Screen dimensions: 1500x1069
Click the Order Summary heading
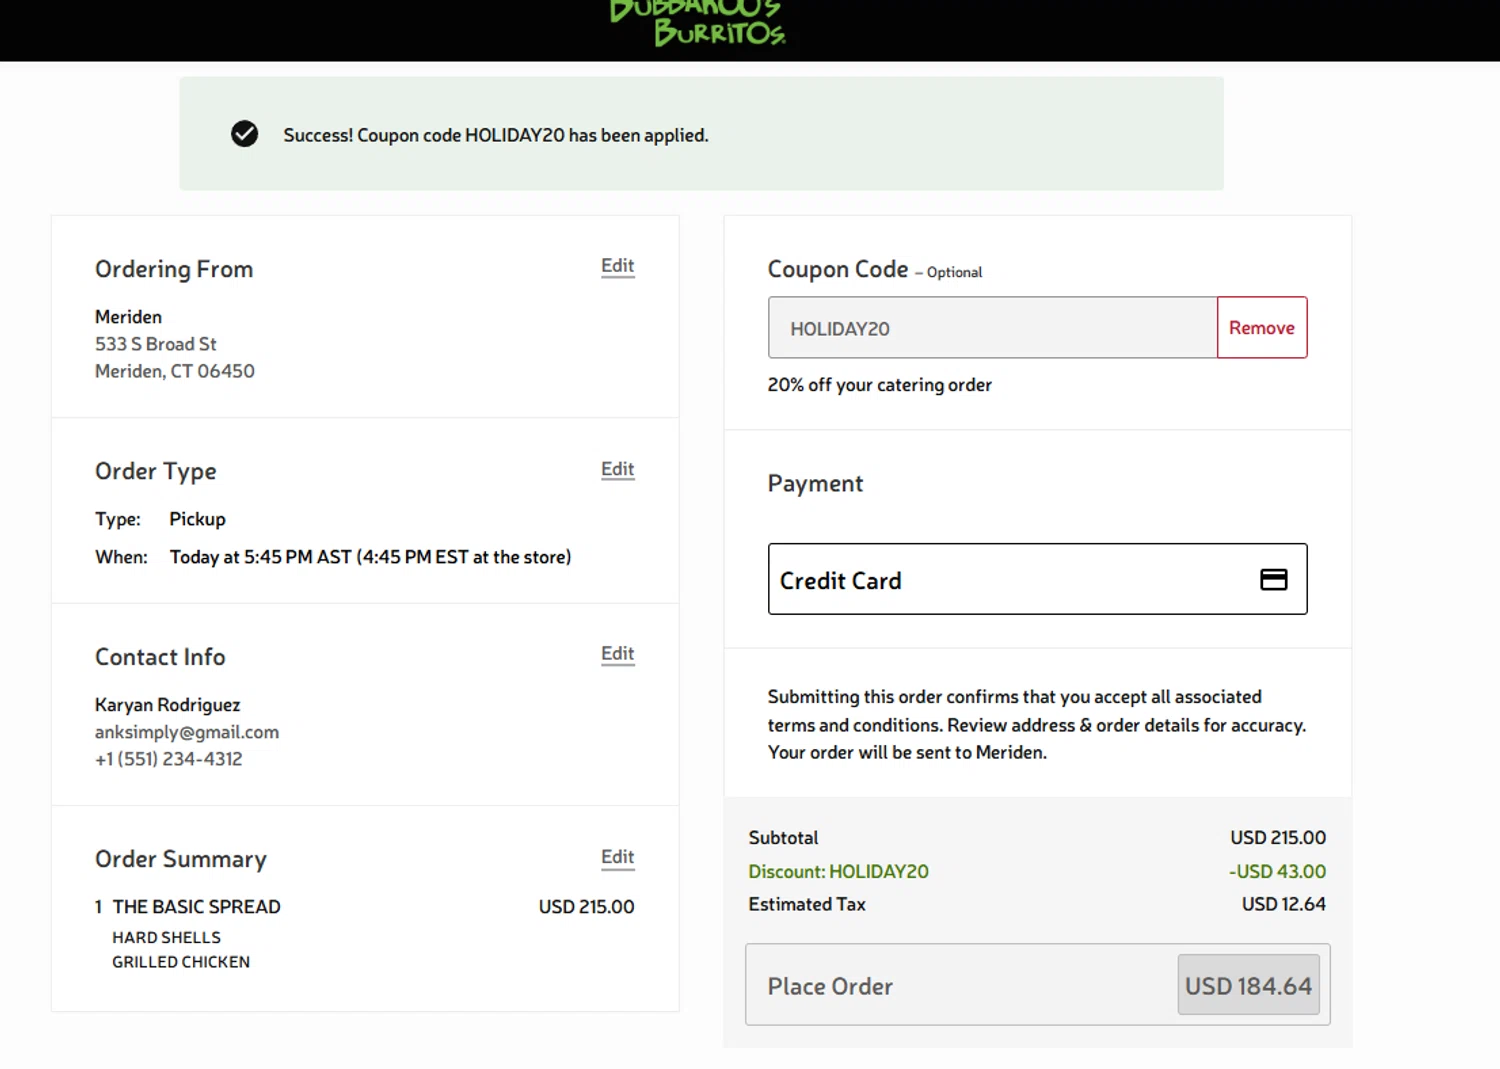click(181, 860)
